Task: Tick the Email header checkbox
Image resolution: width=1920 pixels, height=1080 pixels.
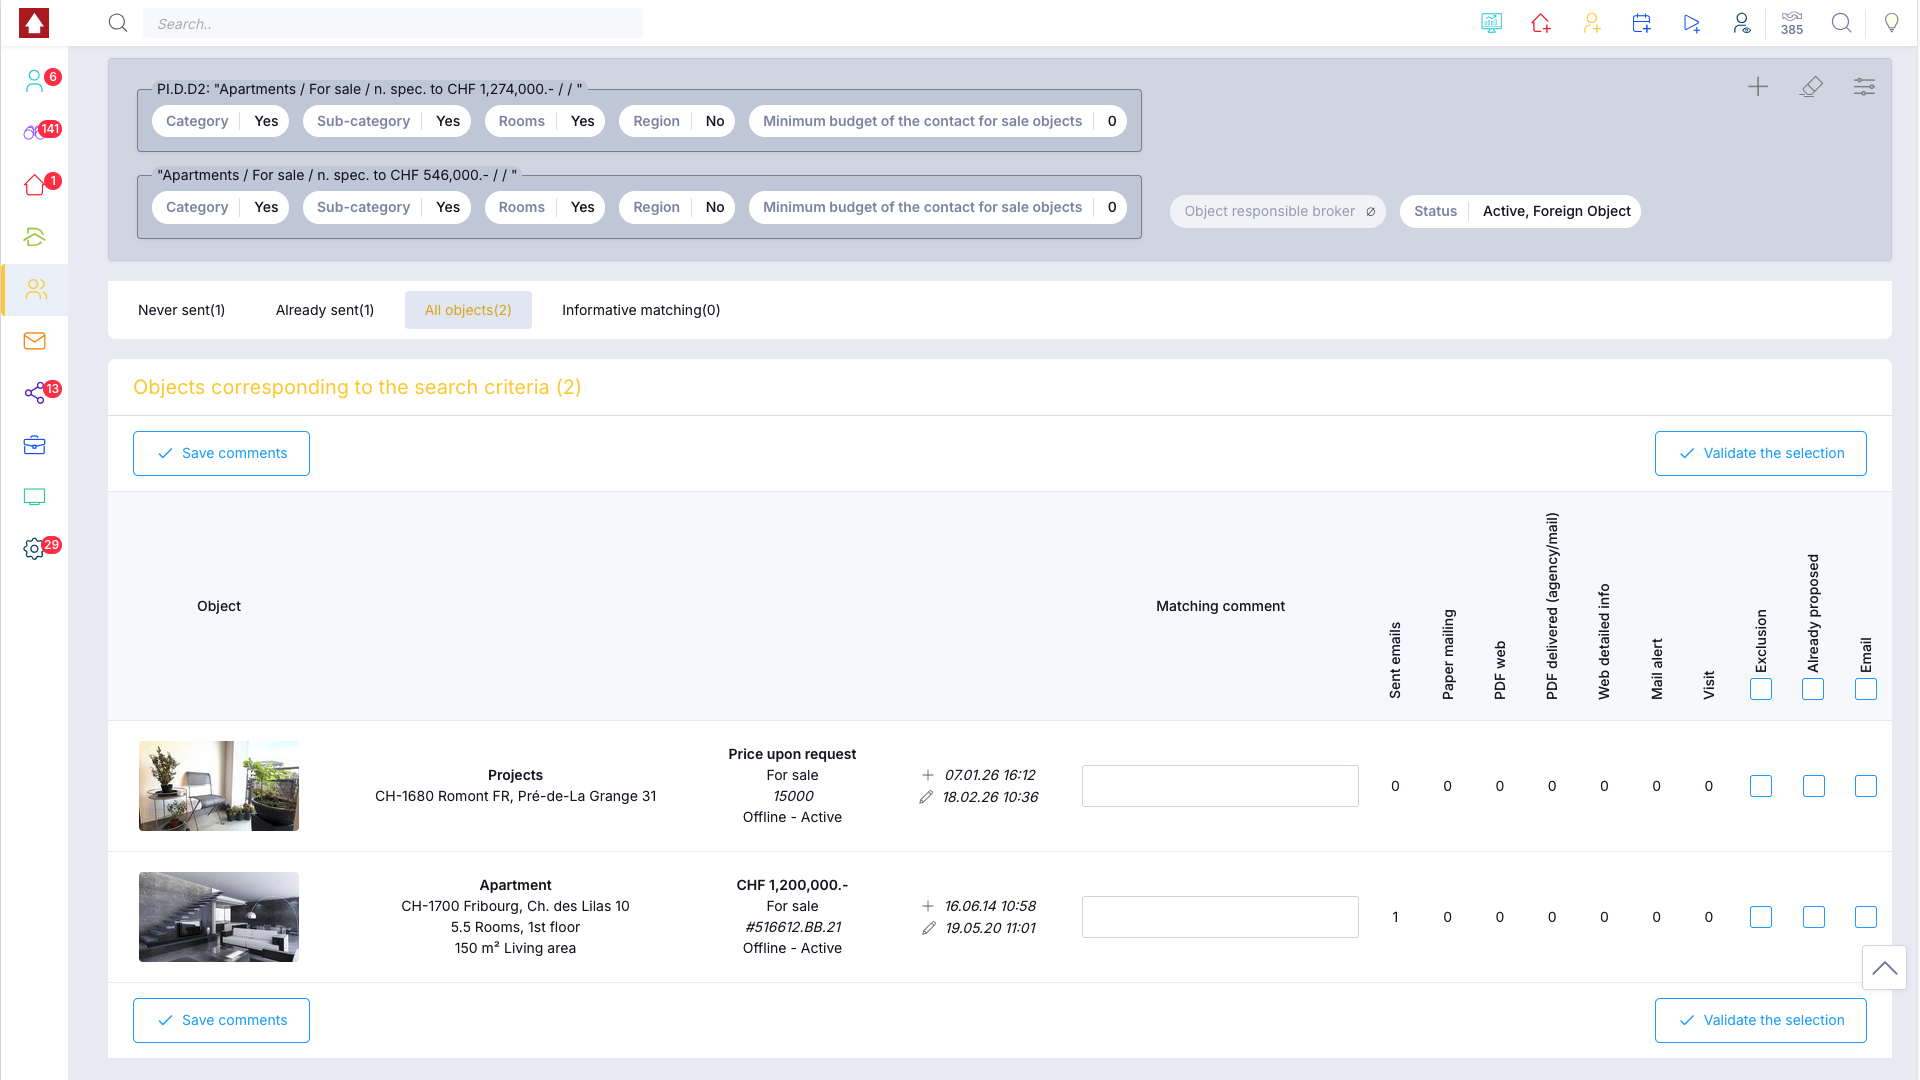Action: pos(1866,689)
